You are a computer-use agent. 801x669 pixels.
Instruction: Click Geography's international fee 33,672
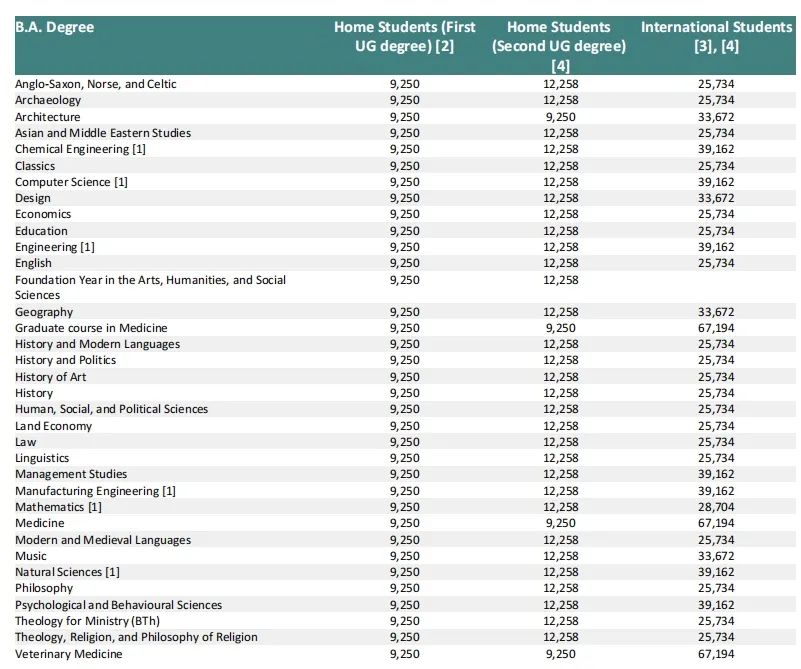click(716, 312)
